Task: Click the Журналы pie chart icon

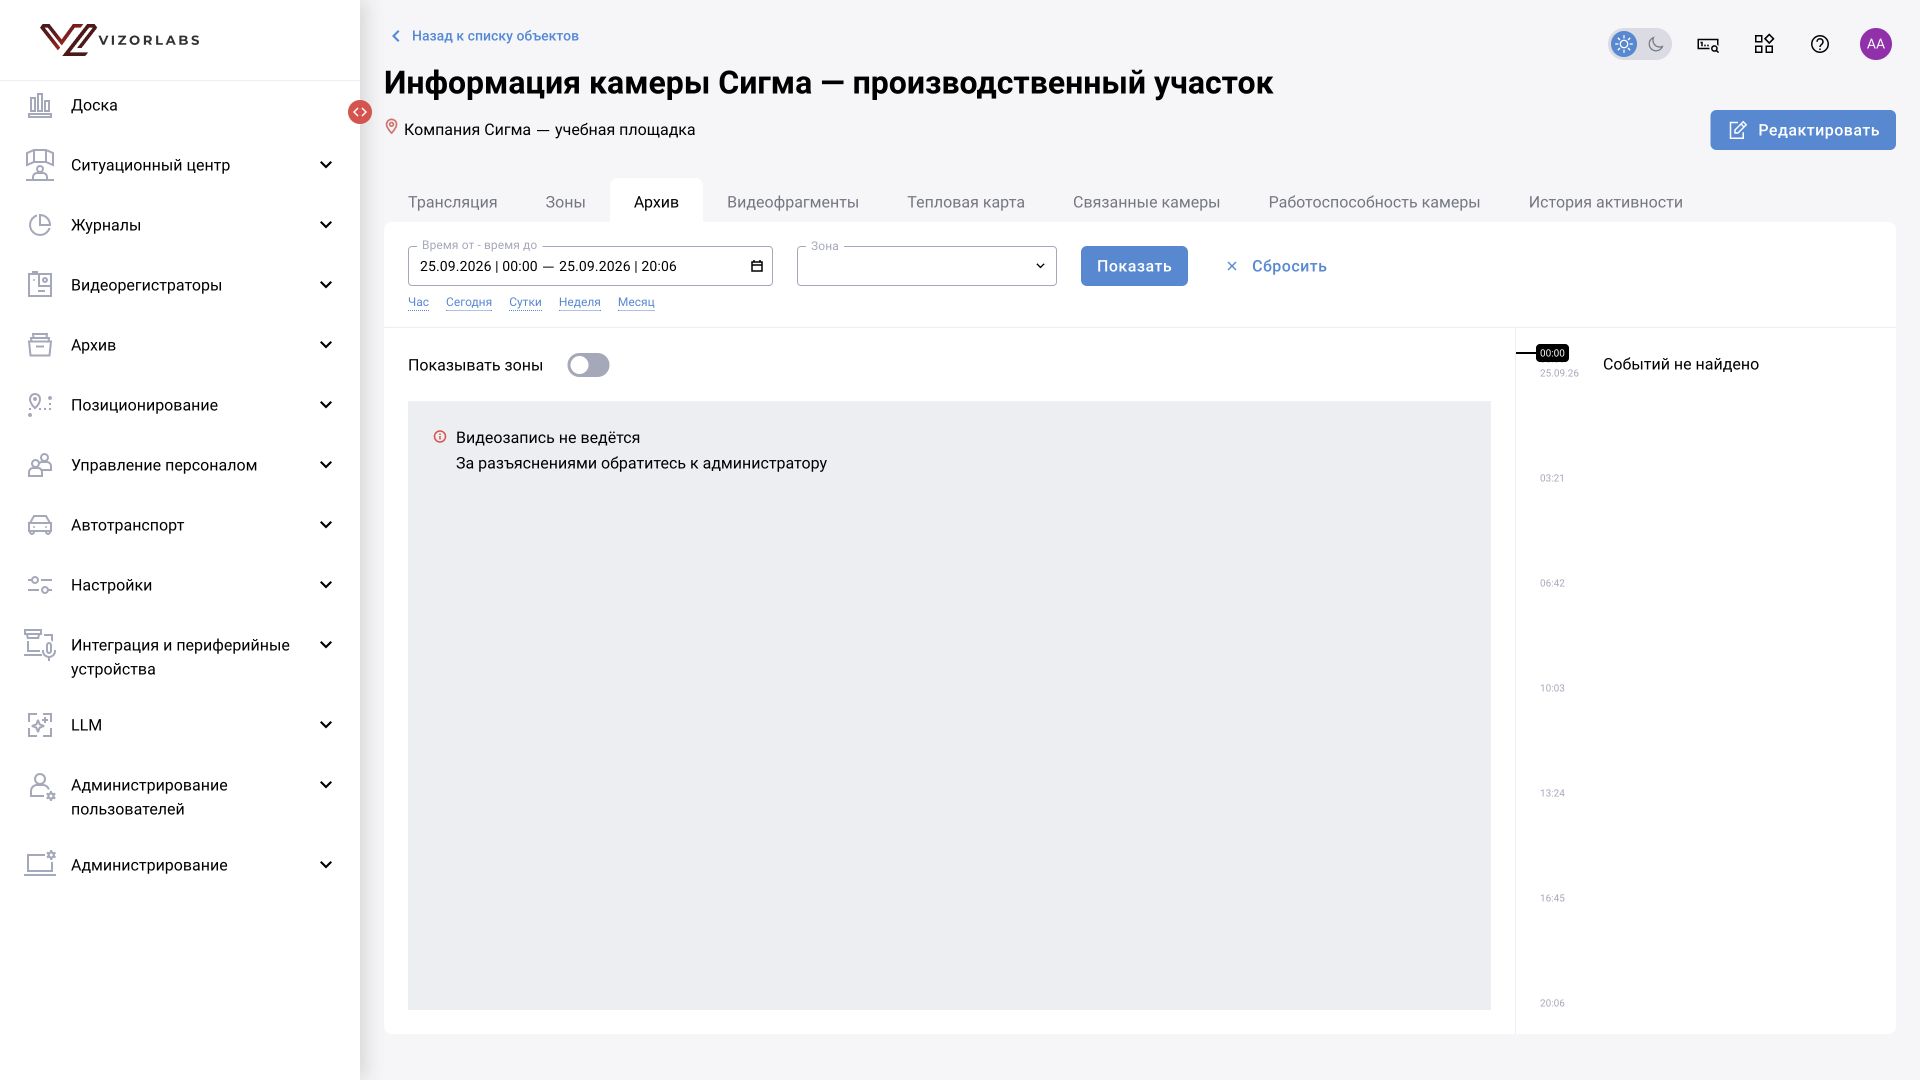Action: pyautogui.click(x=40, y=225)
